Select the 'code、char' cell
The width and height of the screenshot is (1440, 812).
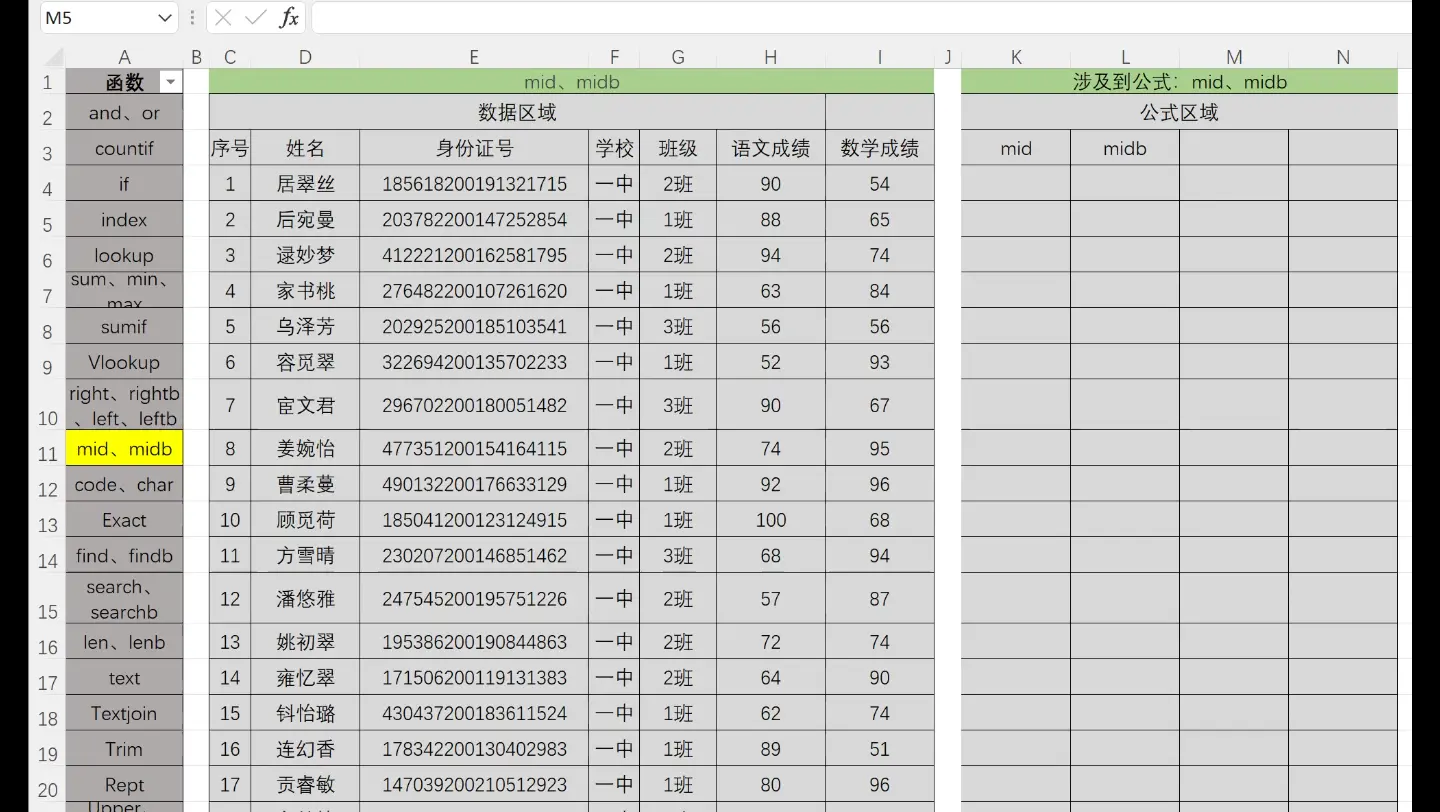tap(124, 485)
